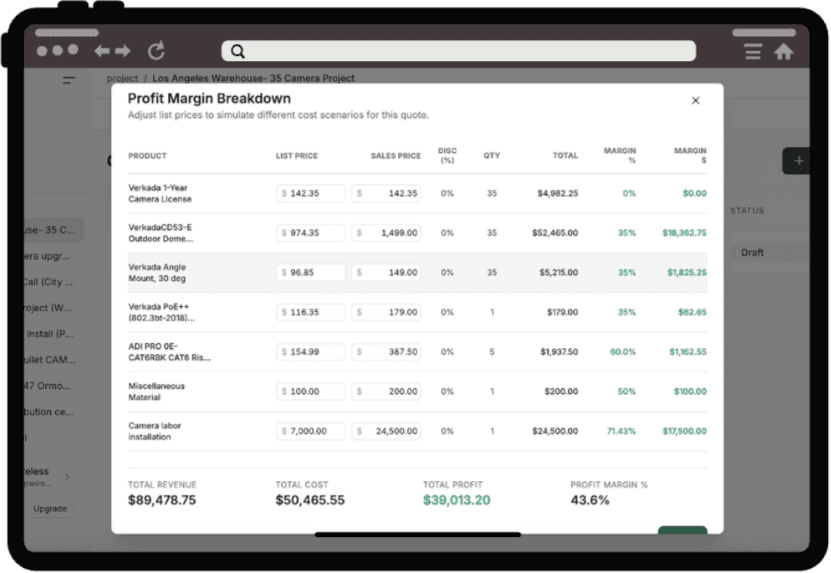Viewport: 831px width, 573px height.
Task: Select 'Verkada 1-Year Camera License' product name
Action: (160, 193)
